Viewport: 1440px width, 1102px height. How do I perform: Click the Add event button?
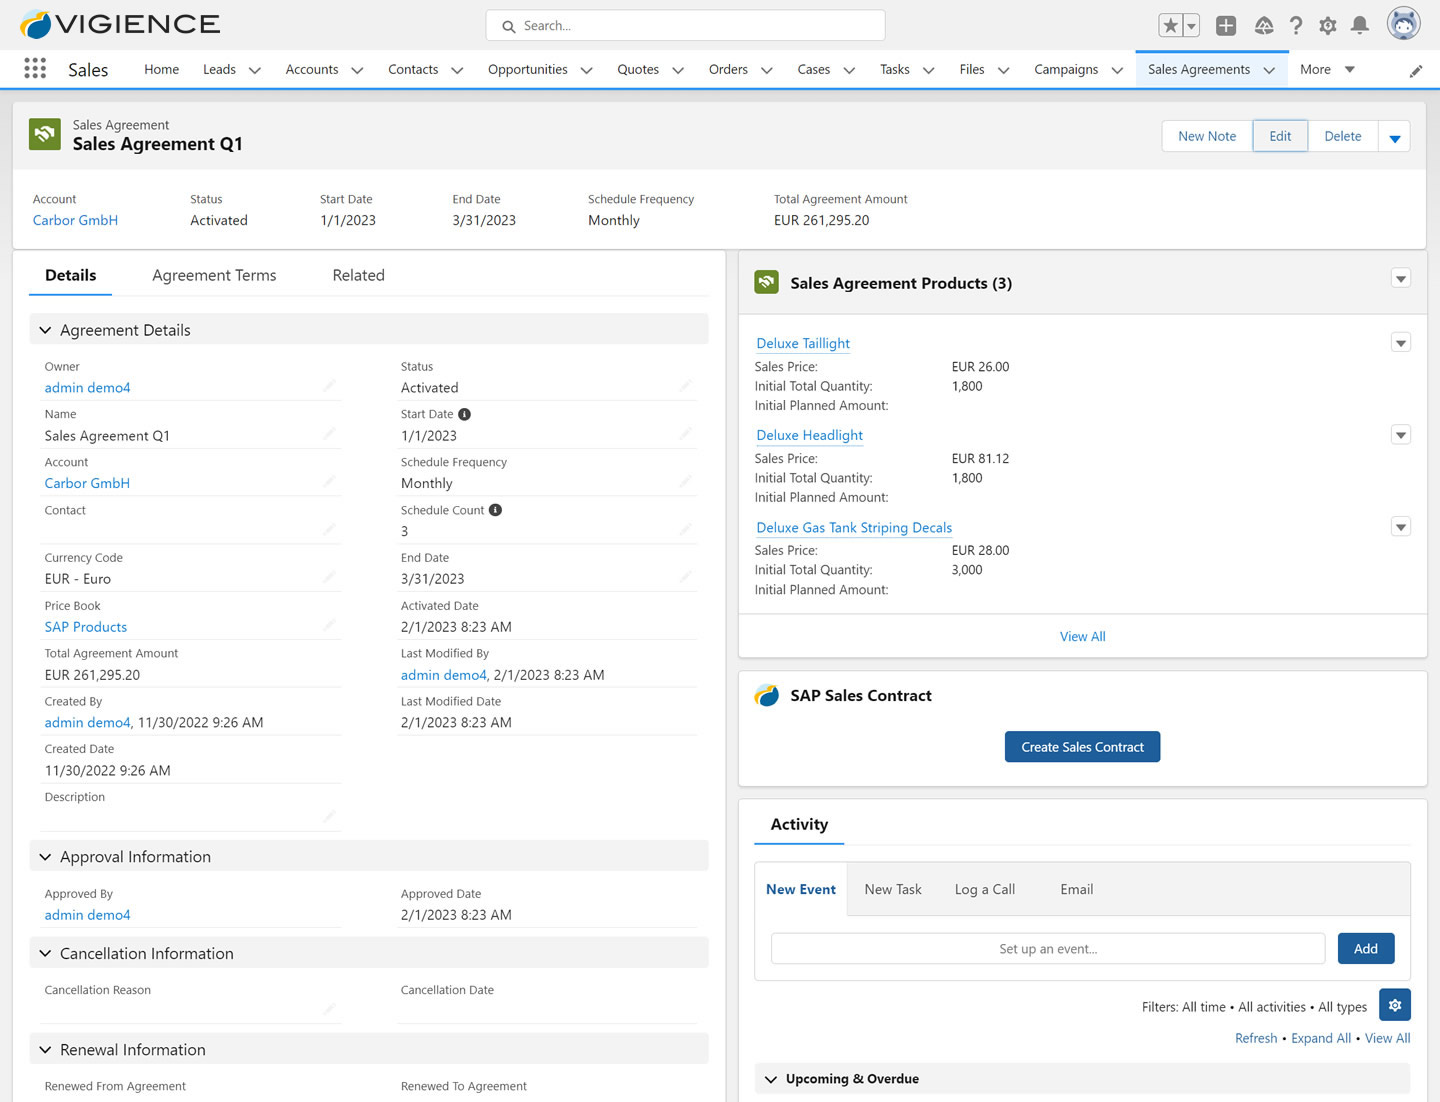1366,949
